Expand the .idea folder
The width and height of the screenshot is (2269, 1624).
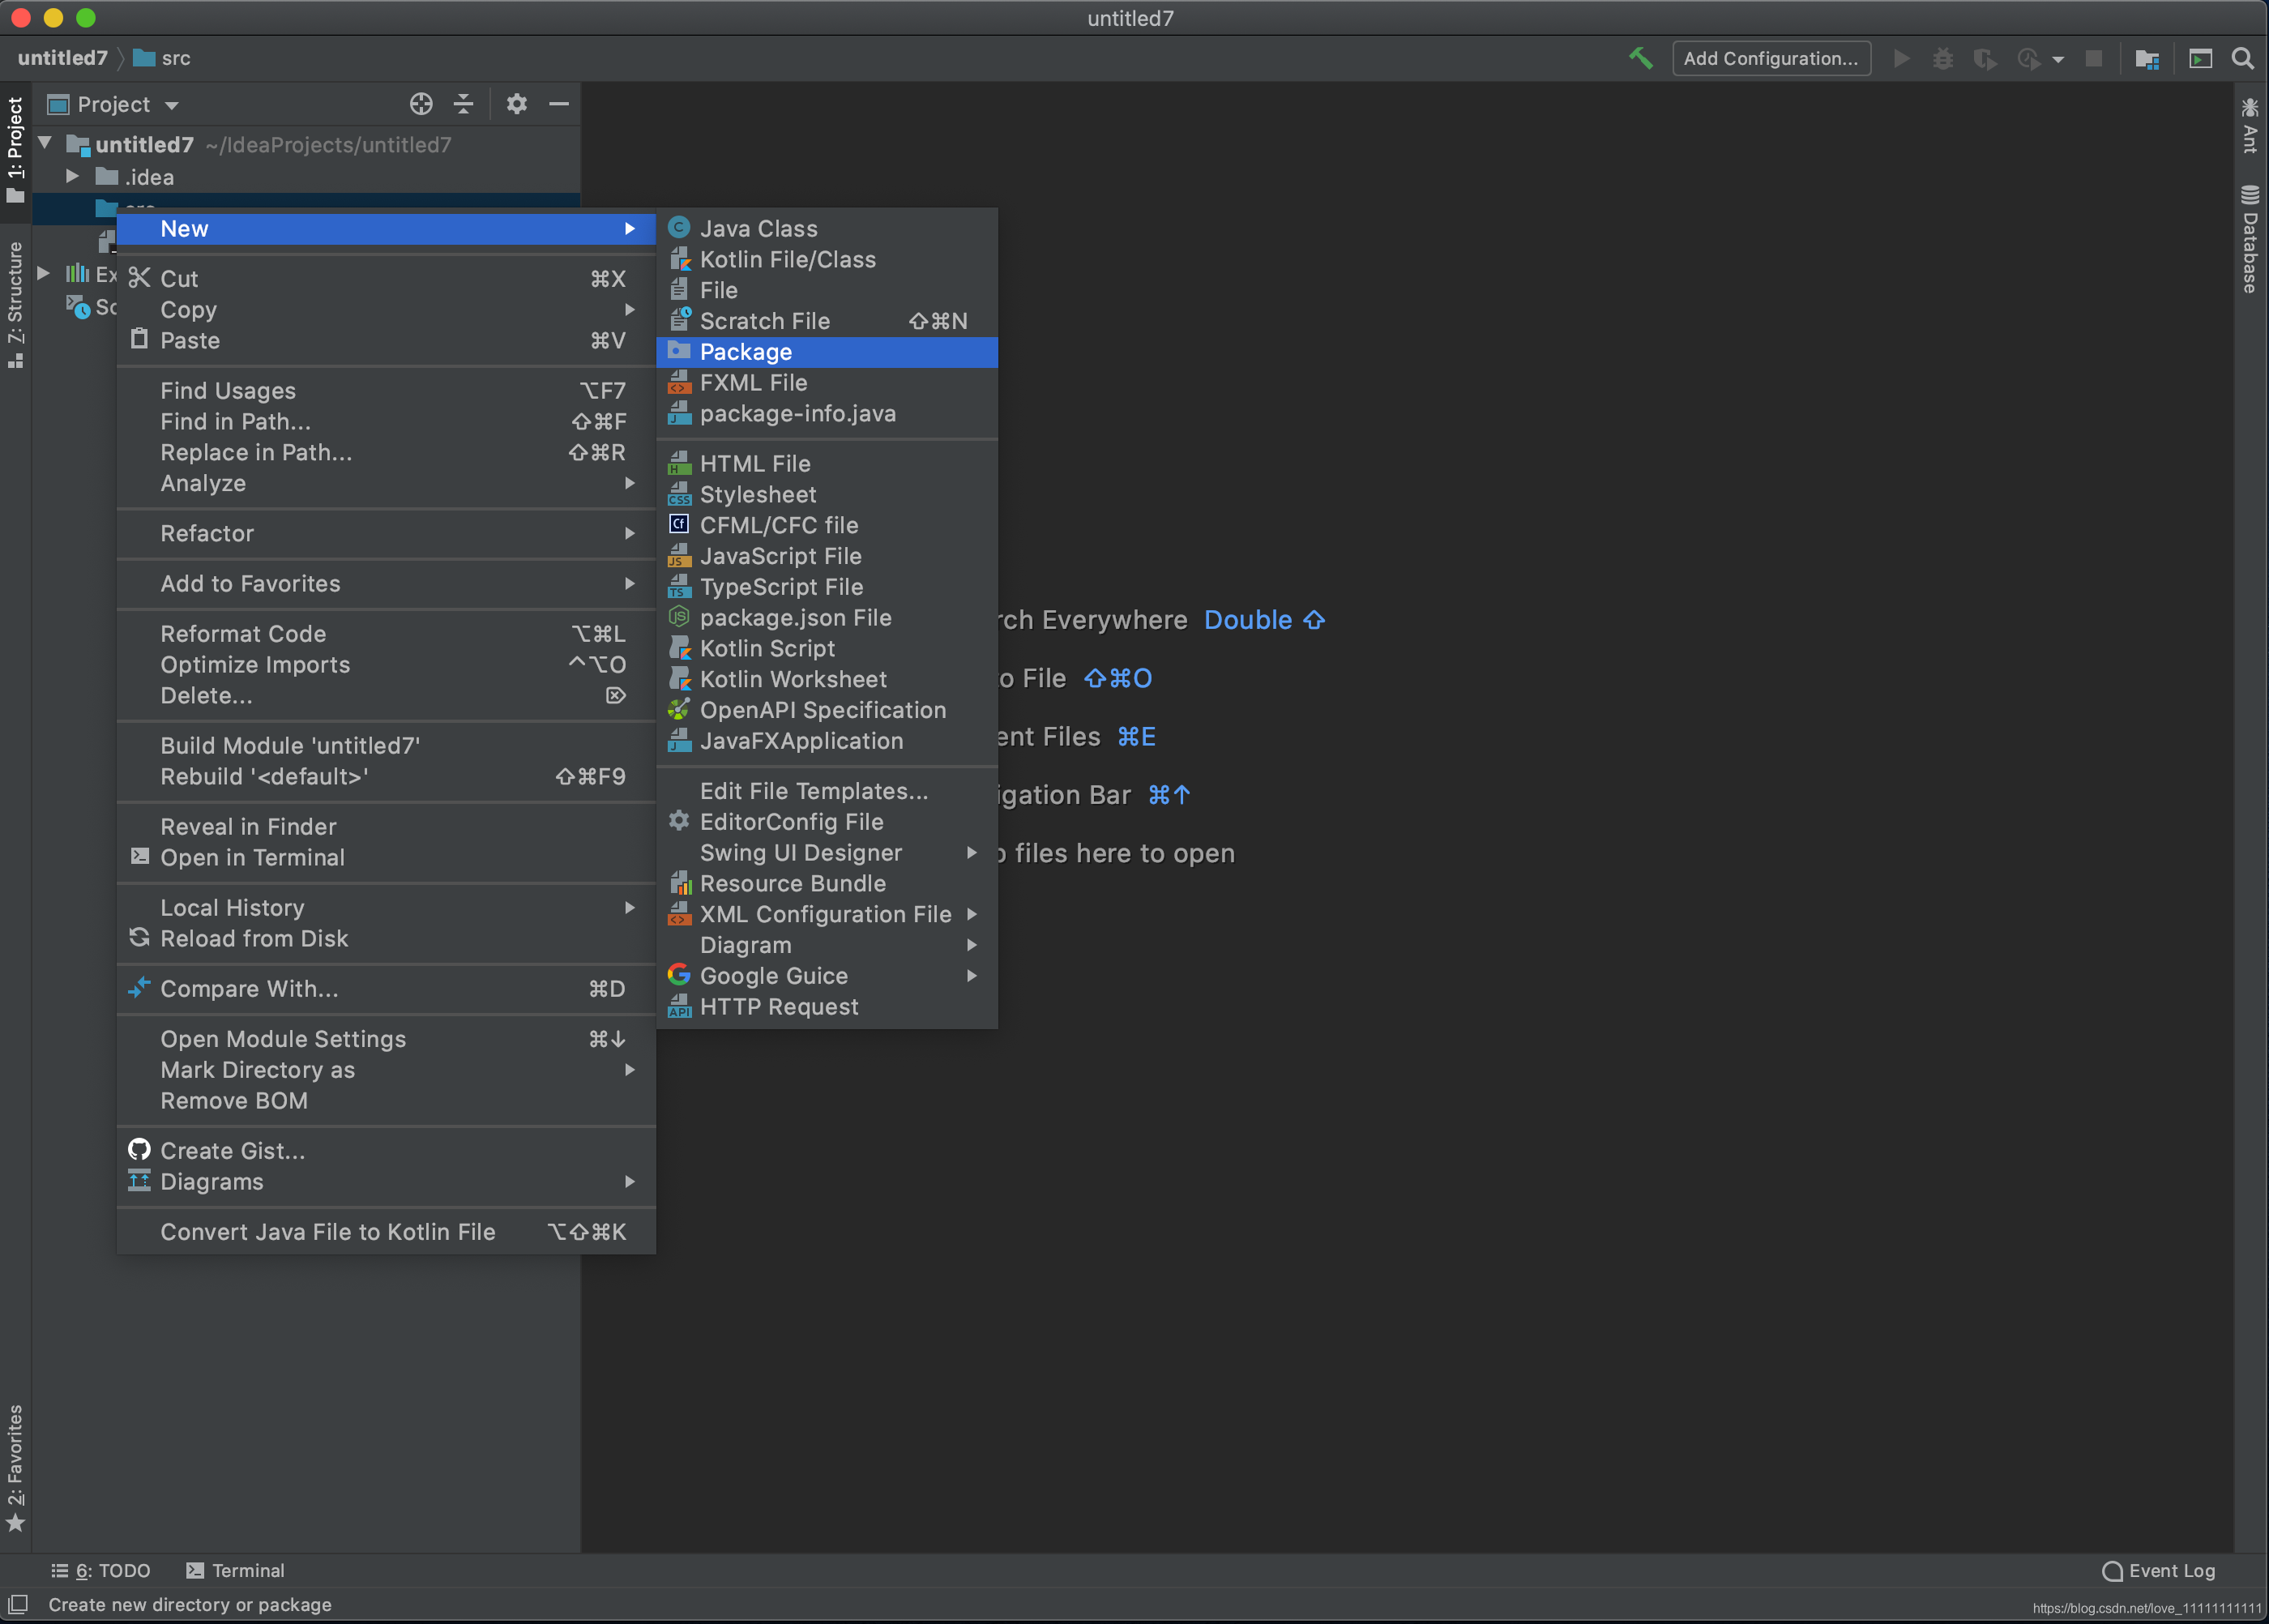coord(72,177)
